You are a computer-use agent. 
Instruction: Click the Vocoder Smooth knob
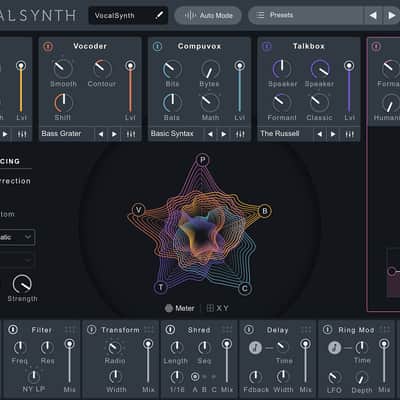coord(63,68)
